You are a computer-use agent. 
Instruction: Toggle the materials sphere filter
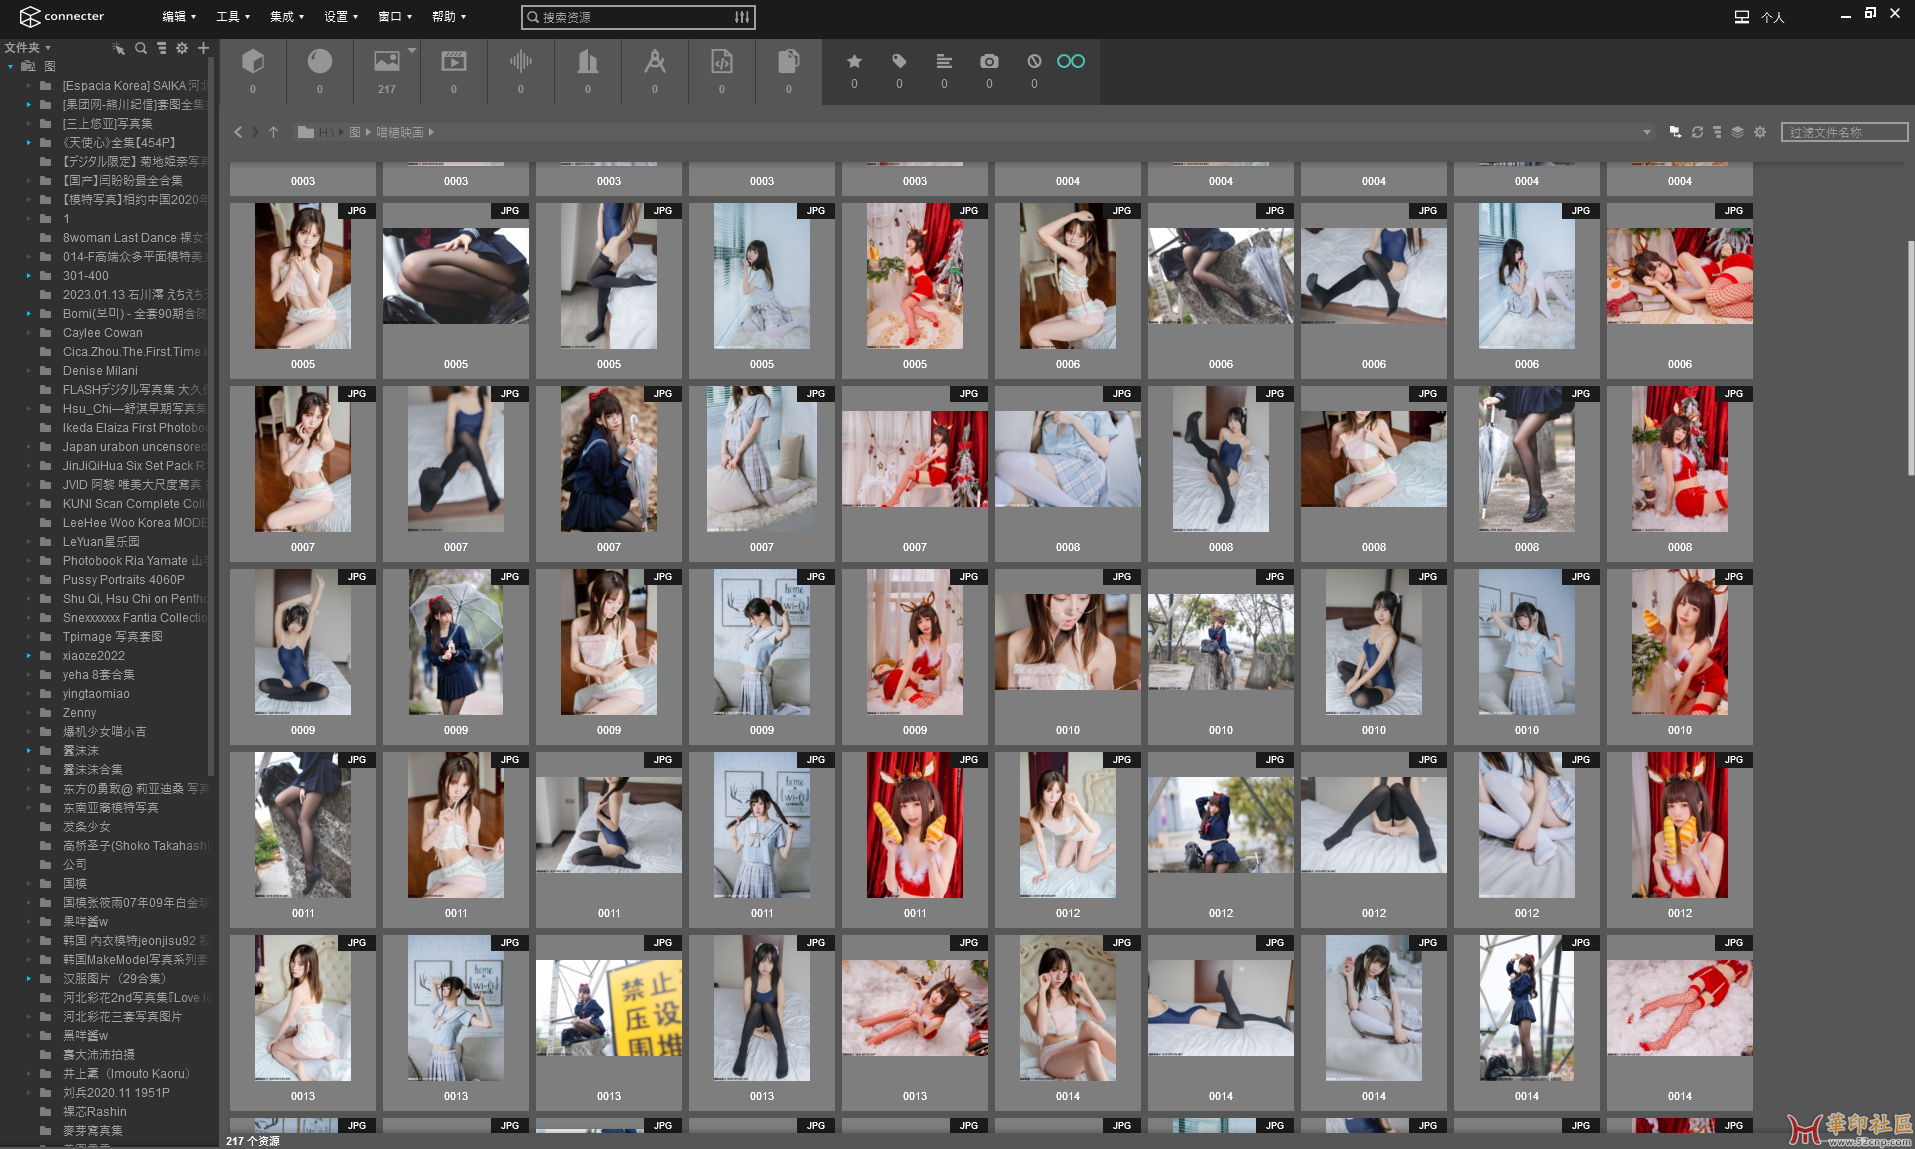coord(320,62)
